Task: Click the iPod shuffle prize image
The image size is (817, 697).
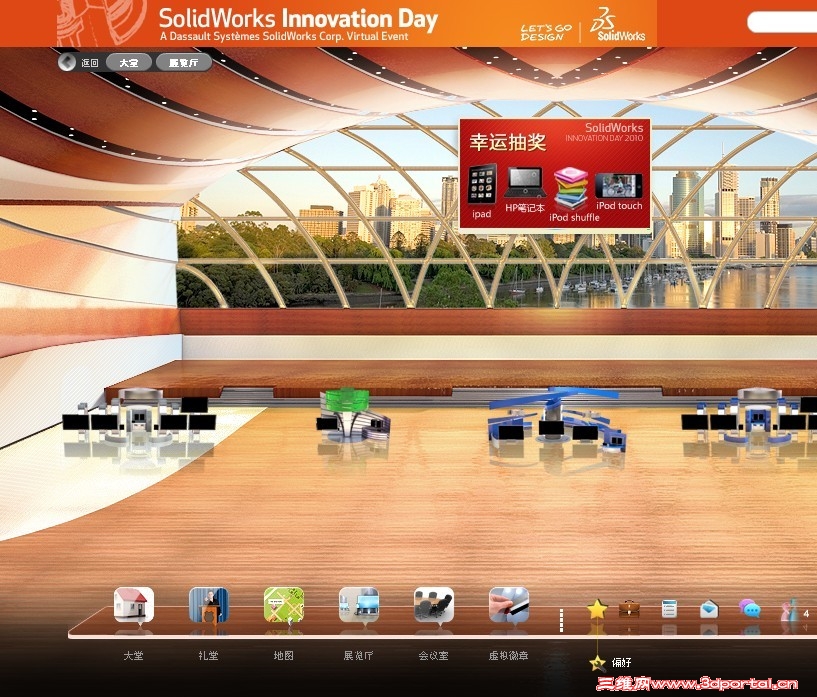Action: [571, 188]
